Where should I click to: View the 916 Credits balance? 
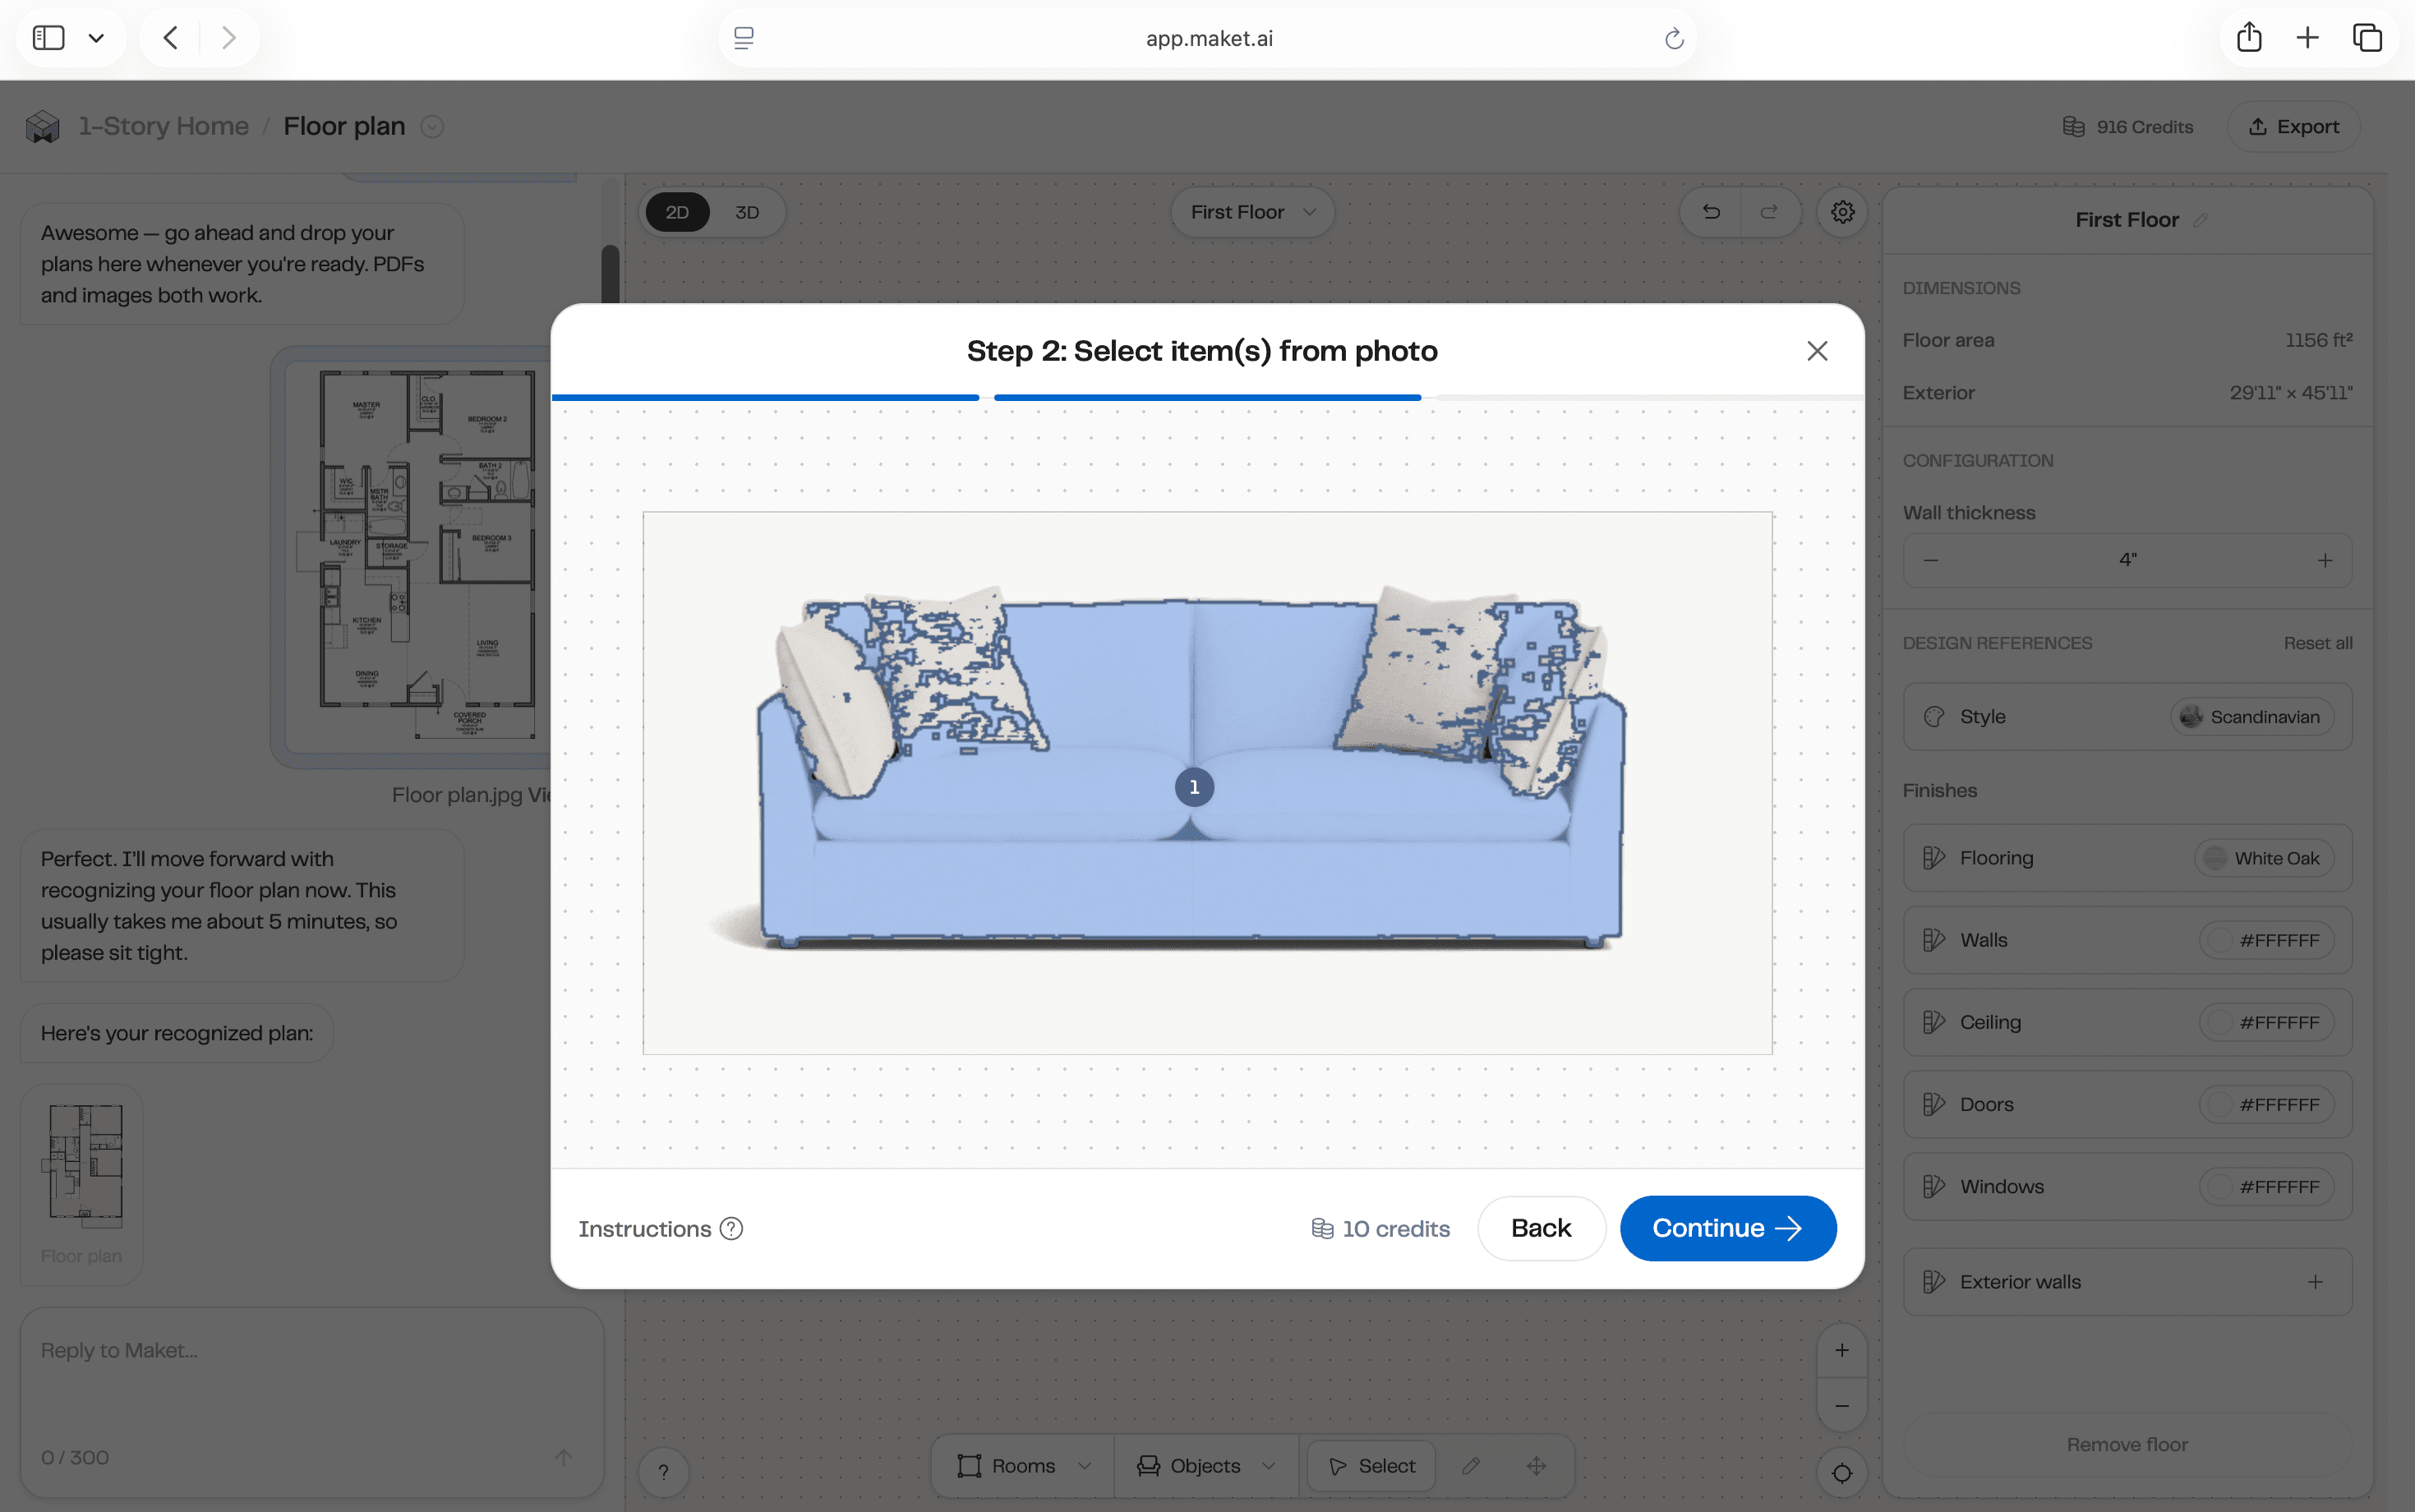coord(2128,127)
